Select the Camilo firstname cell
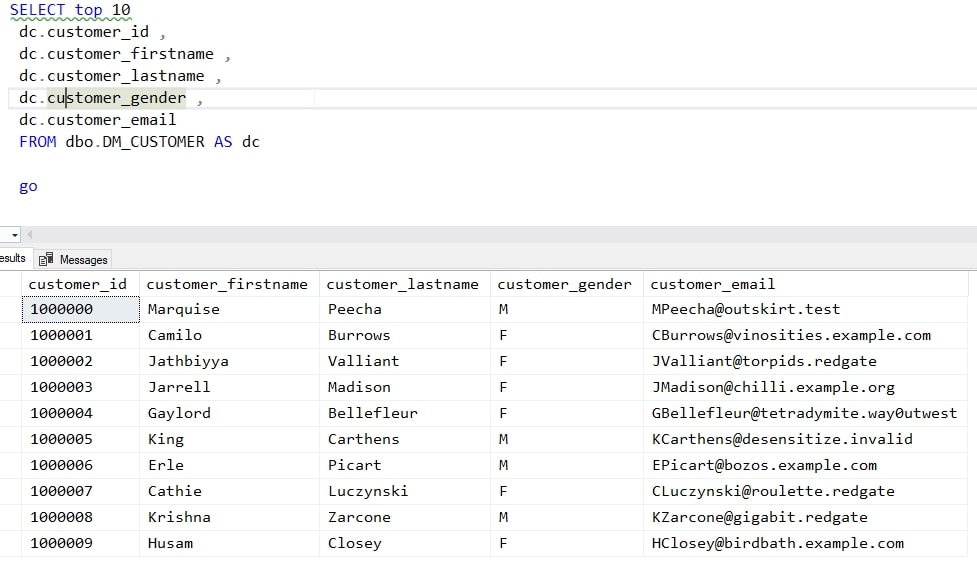This screenshot has width=977, height=574. point(229,335)
